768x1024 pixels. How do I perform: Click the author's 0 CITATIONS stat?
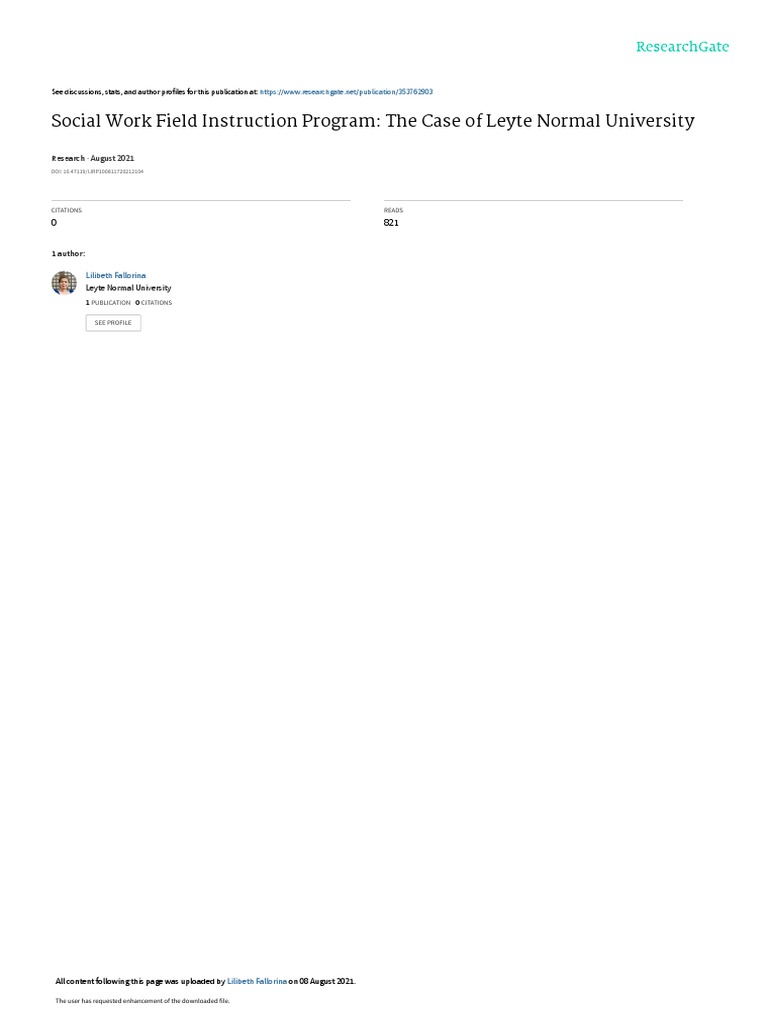click(153, 303)
